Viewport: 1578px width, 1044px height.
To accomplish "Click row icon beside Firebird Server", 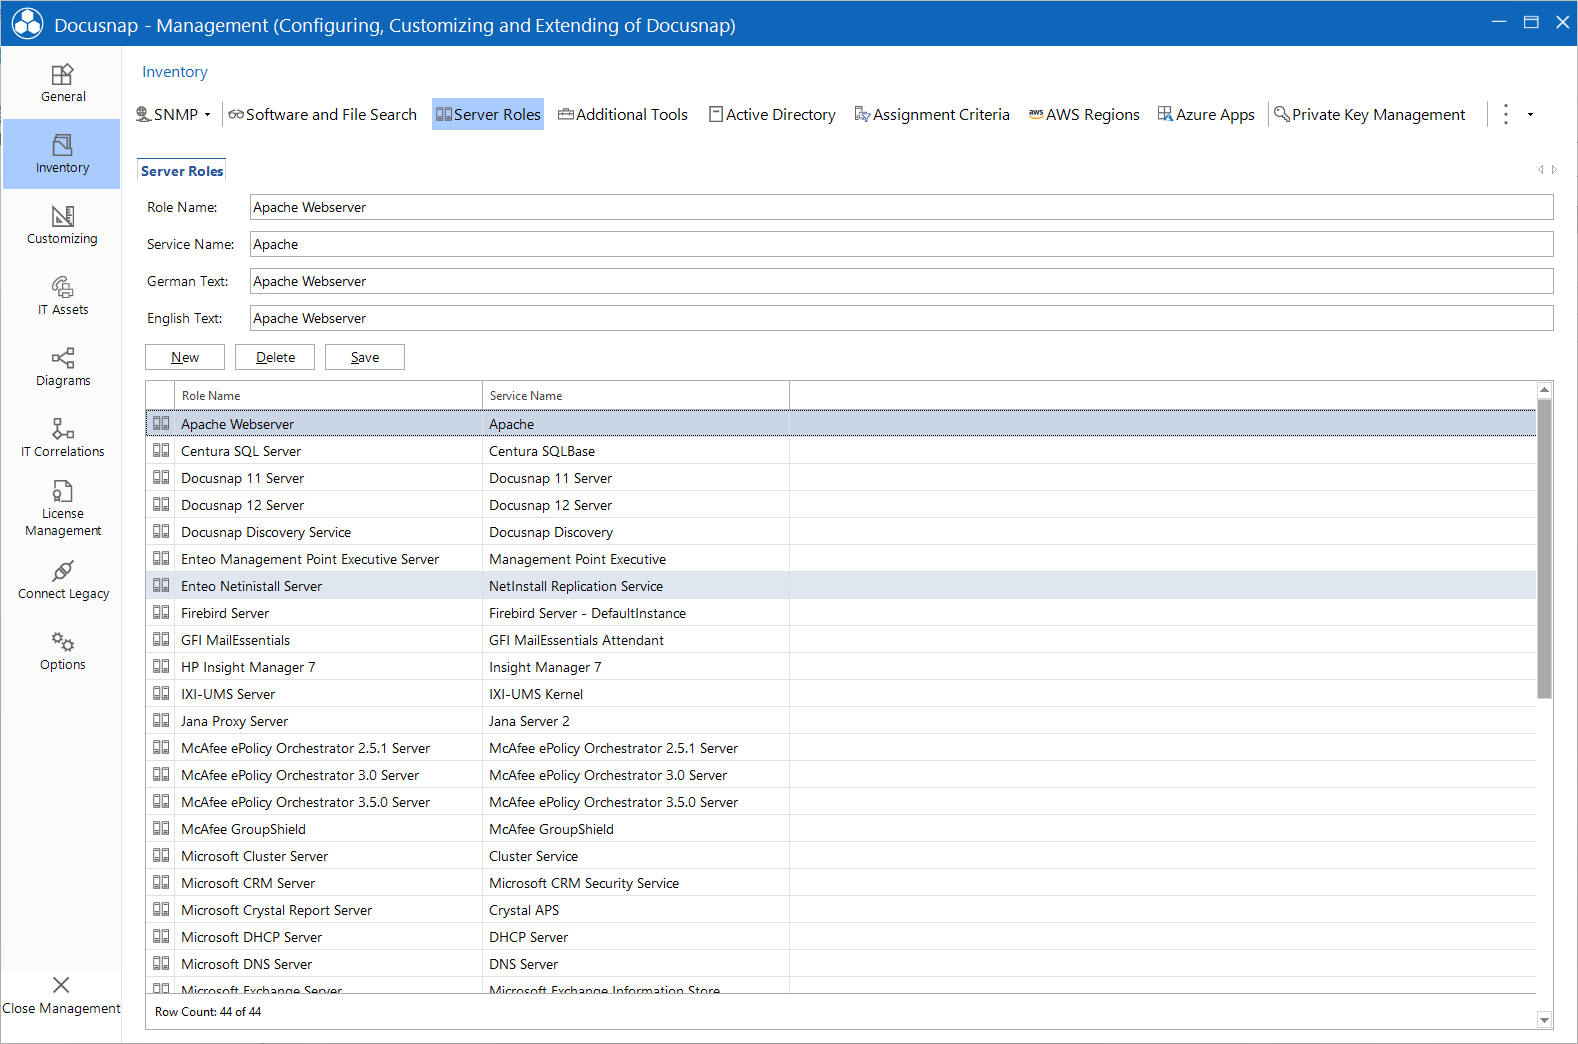I will click(161, 612).
